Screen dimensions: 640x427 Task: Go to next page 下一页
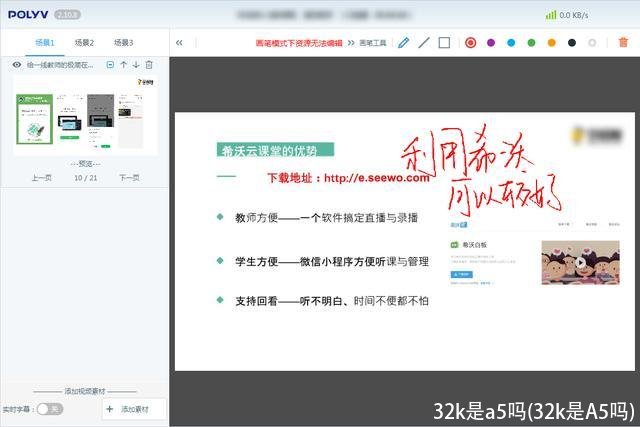pyautogui.click(x=129, y=178)
